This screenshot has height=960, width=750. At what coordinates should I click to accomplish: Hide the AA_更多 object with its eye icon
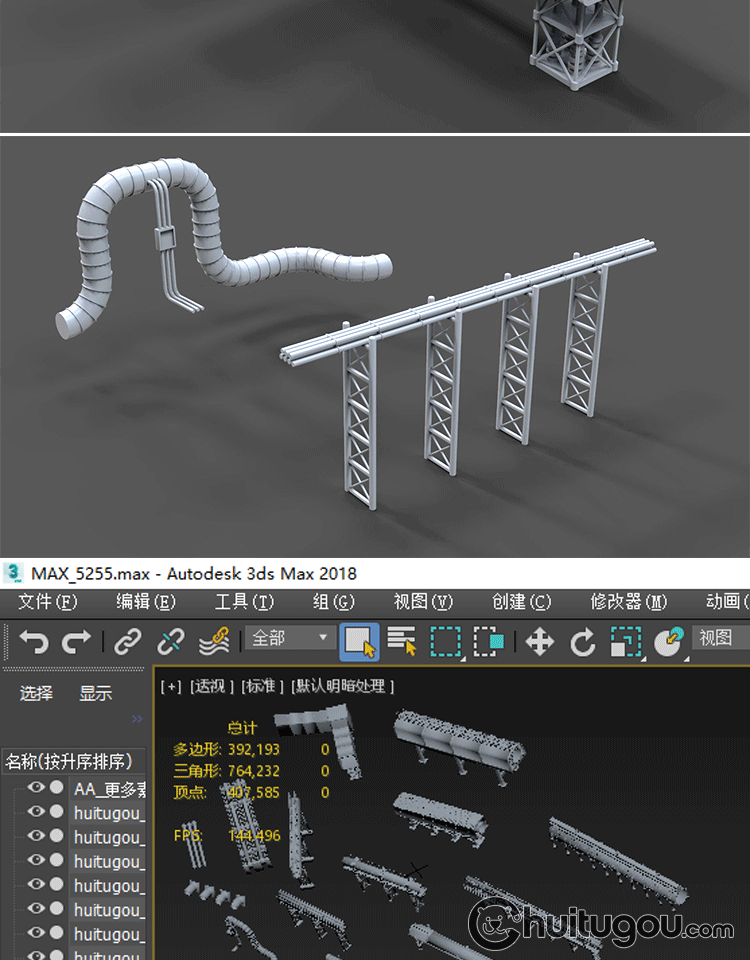(36, 788)
